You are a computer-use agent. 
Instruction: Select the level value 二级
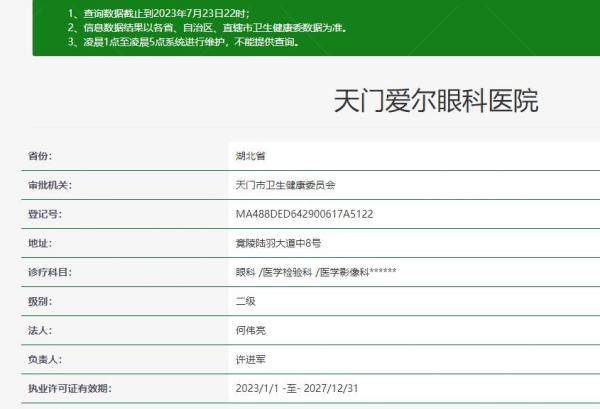tap(244, 301)
